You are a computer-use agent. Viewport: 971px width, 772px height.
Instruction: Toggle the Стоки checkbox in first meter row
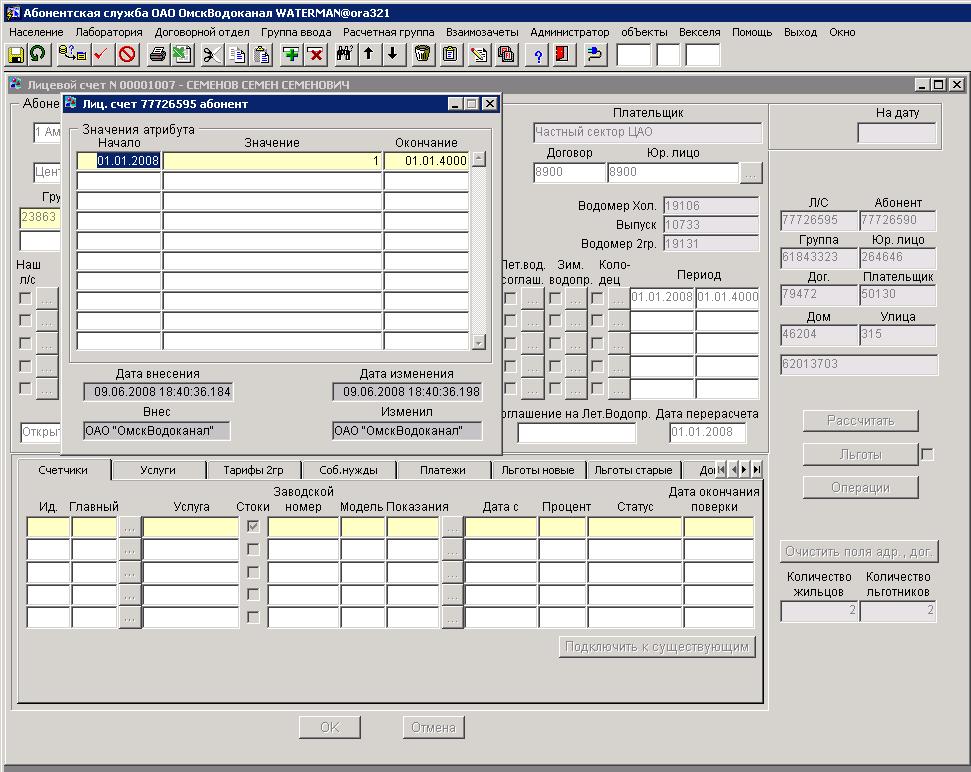[253, 527]
